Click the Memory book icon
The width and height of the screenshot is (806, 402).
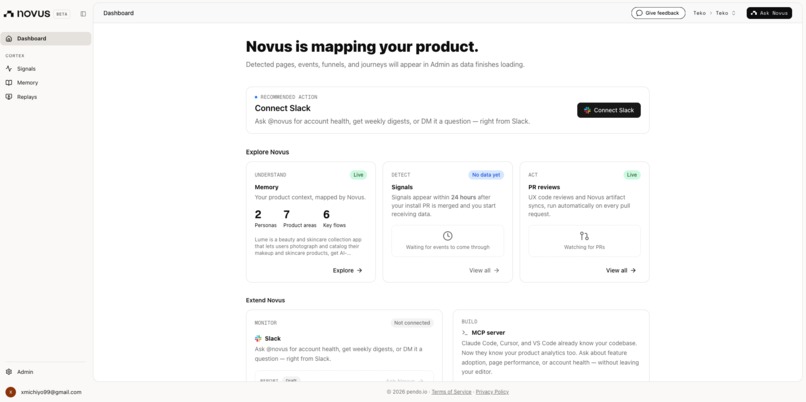tap(9, 83)
